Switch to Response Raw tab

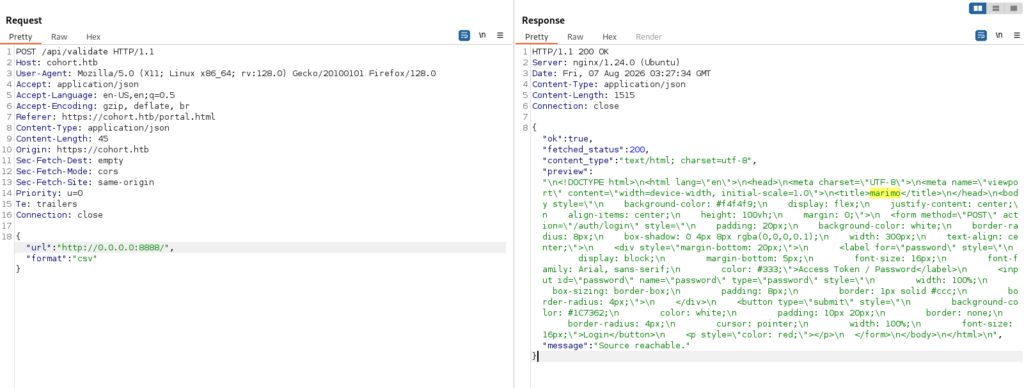point(575,37)
